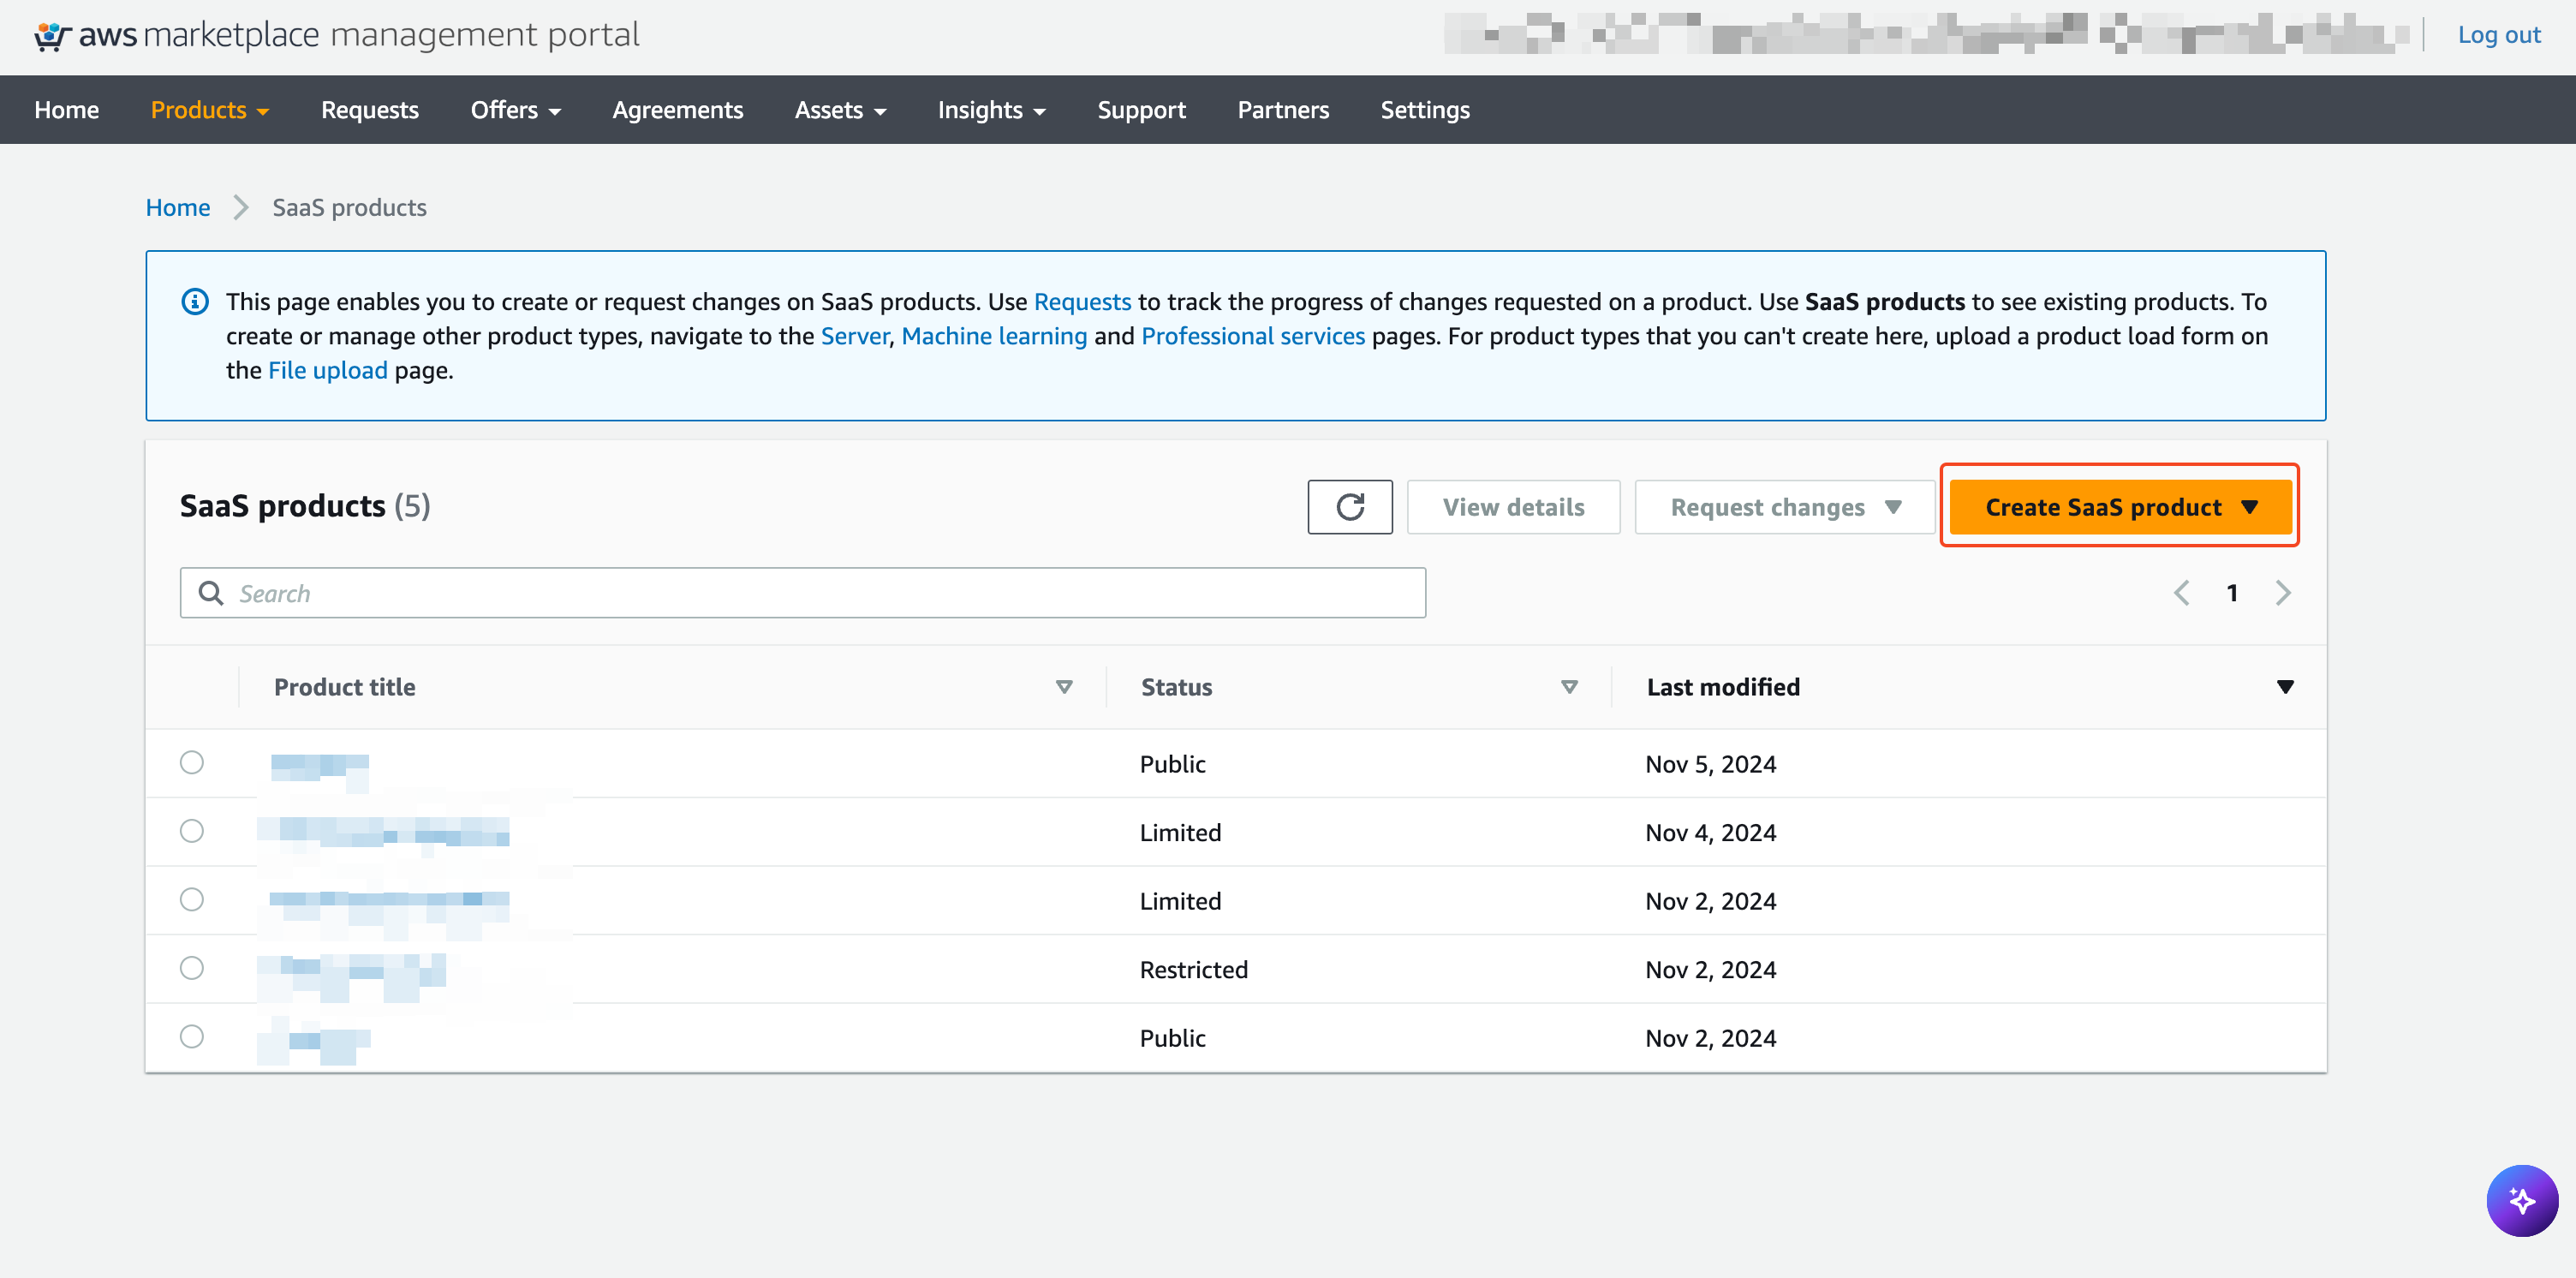Image resolution: width=2576 pixels, height=1278 pixels.
Task: Follow the Server link in the banner
Action: tap(854, 336)
